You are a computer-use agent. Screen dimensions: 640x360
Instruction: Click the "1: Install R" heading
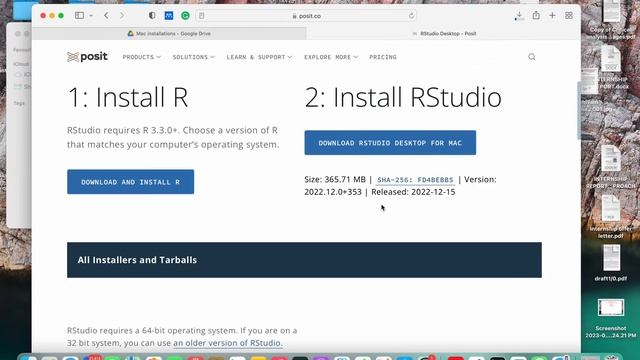128,97
